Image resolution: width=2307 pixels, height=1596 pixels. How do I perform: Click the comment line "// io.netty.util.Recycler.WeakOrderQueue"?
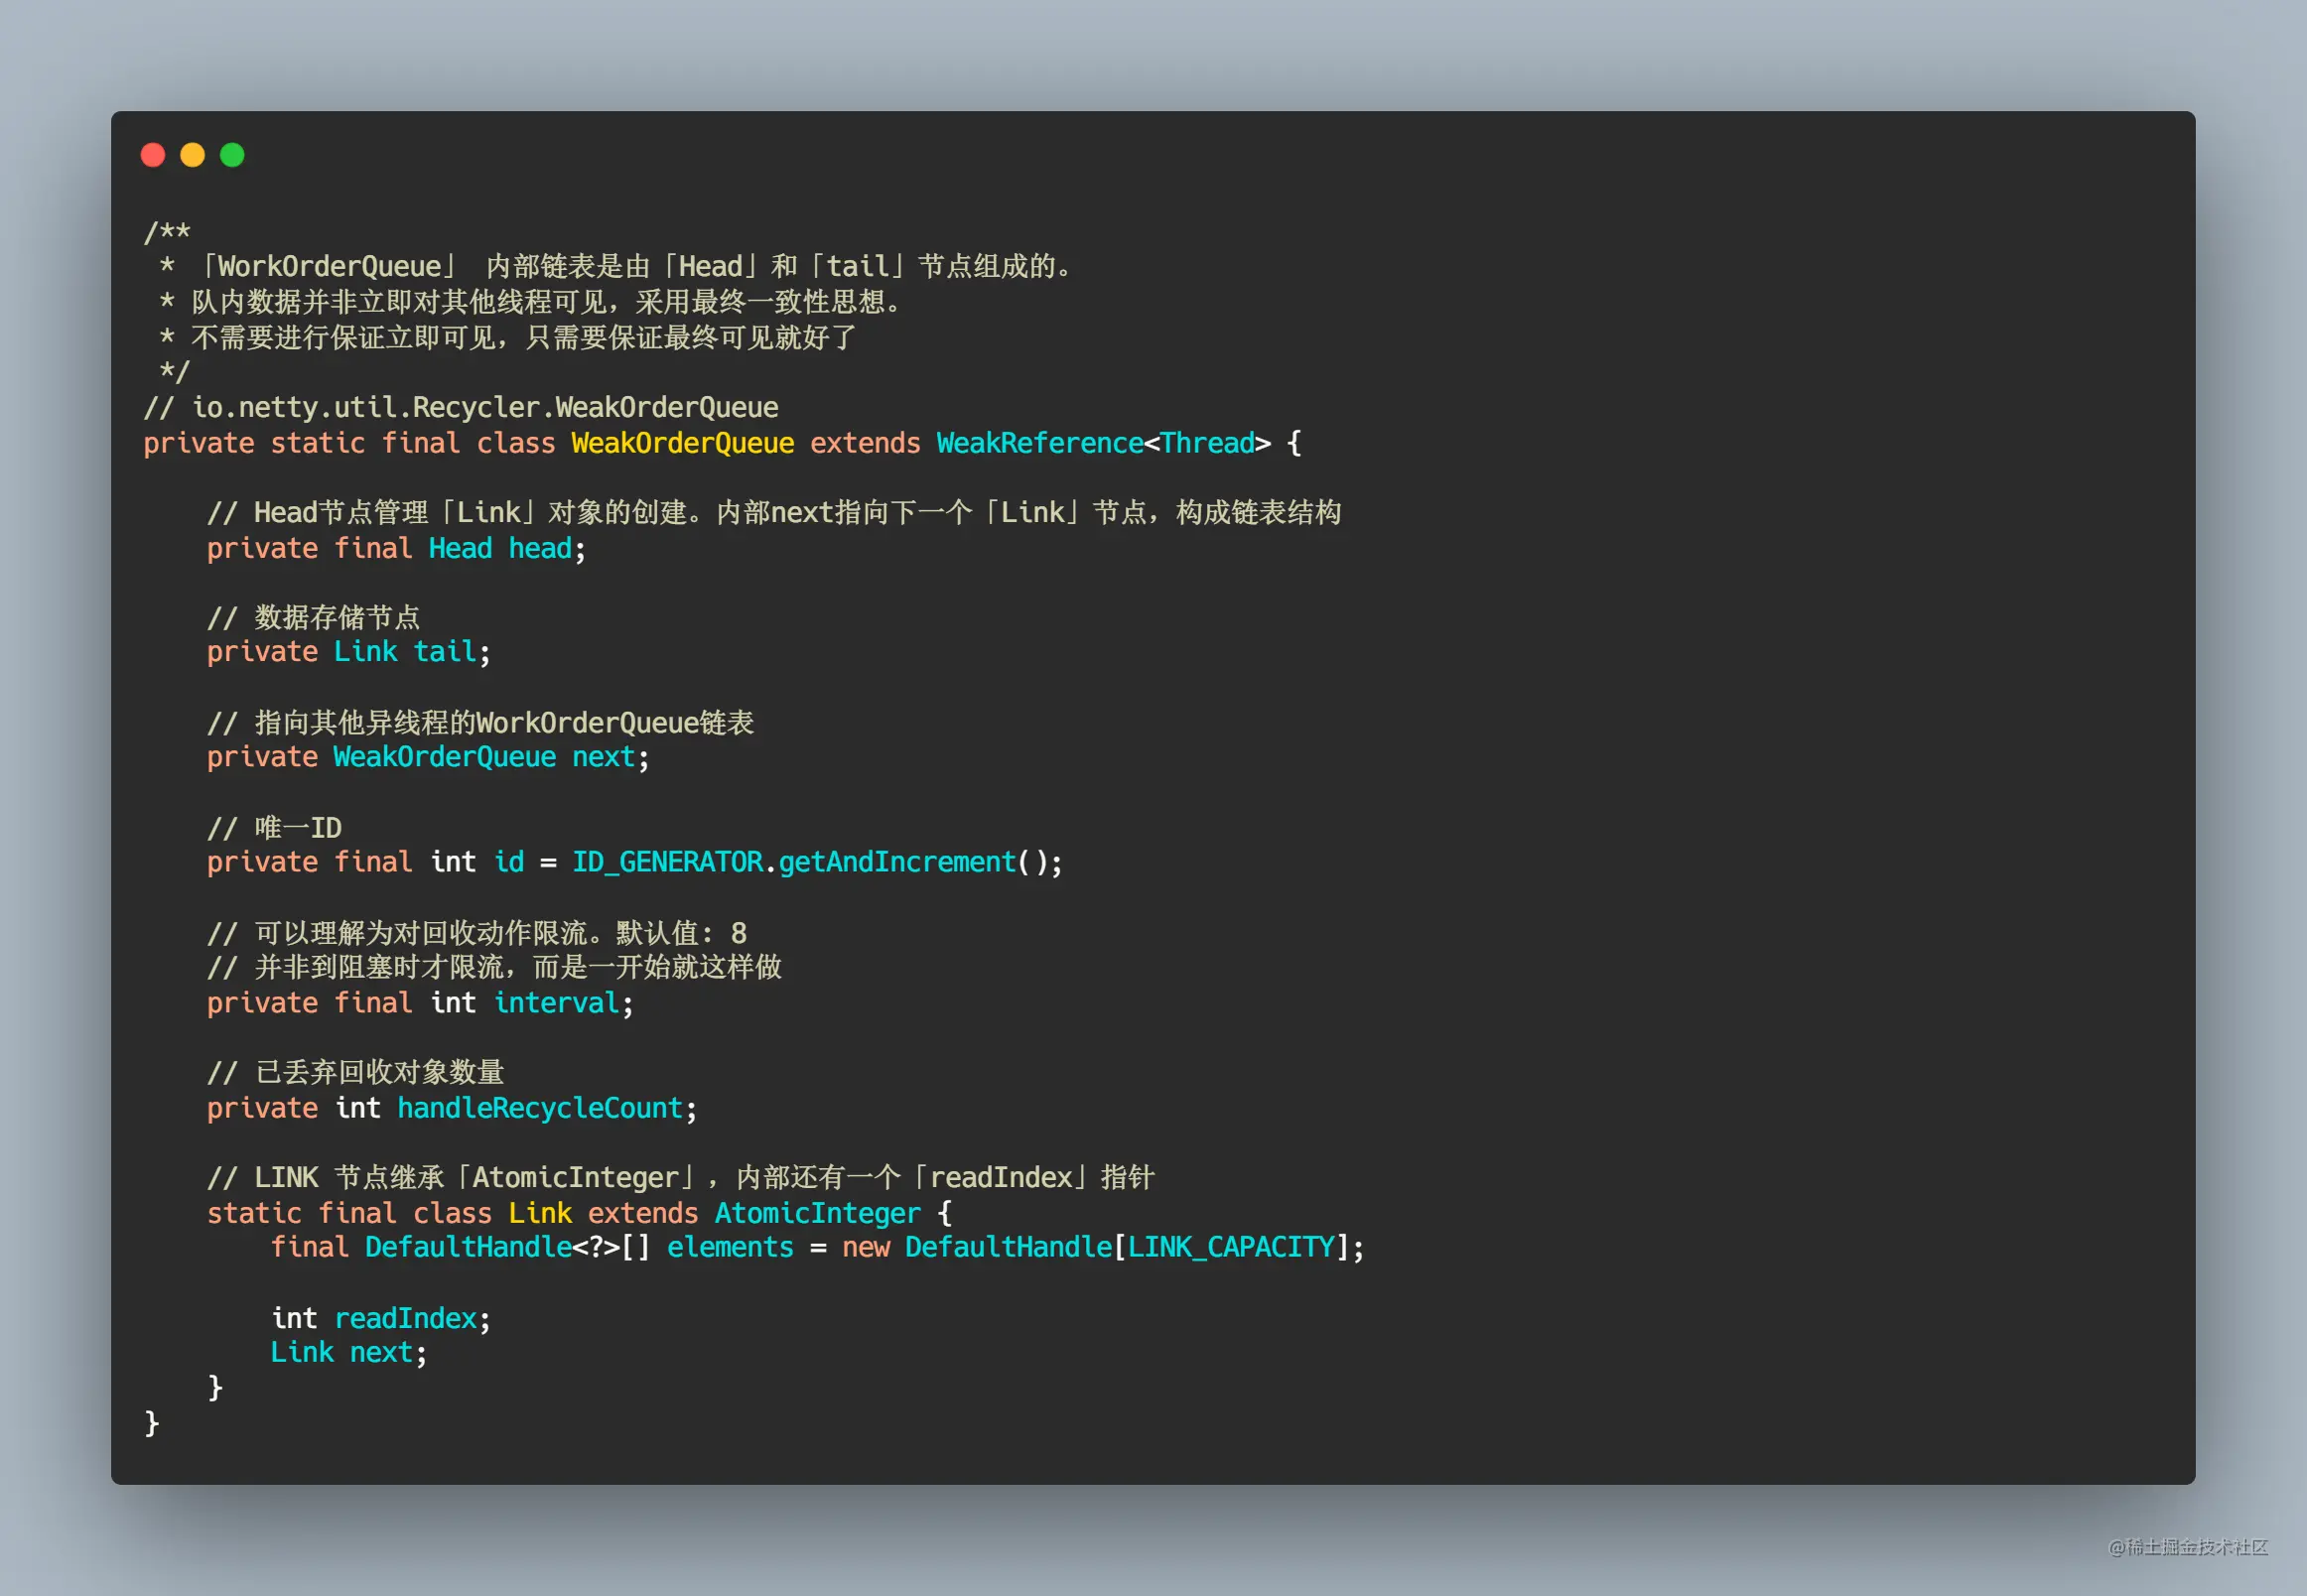(x=461, y=407)
